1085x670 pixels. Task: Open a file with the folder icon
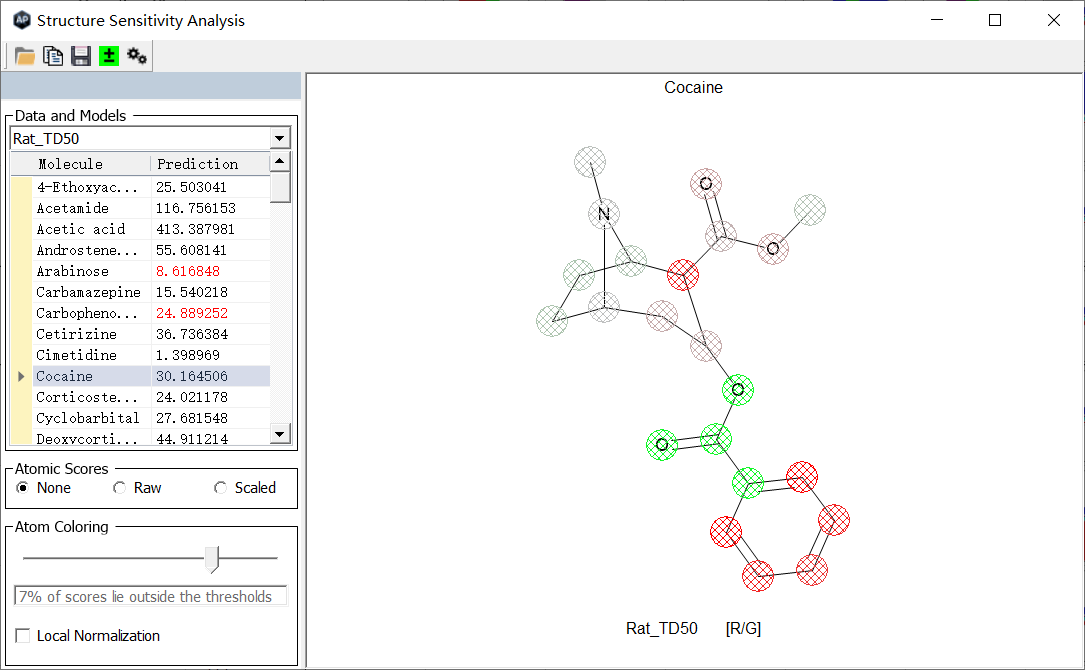point(25,56)
